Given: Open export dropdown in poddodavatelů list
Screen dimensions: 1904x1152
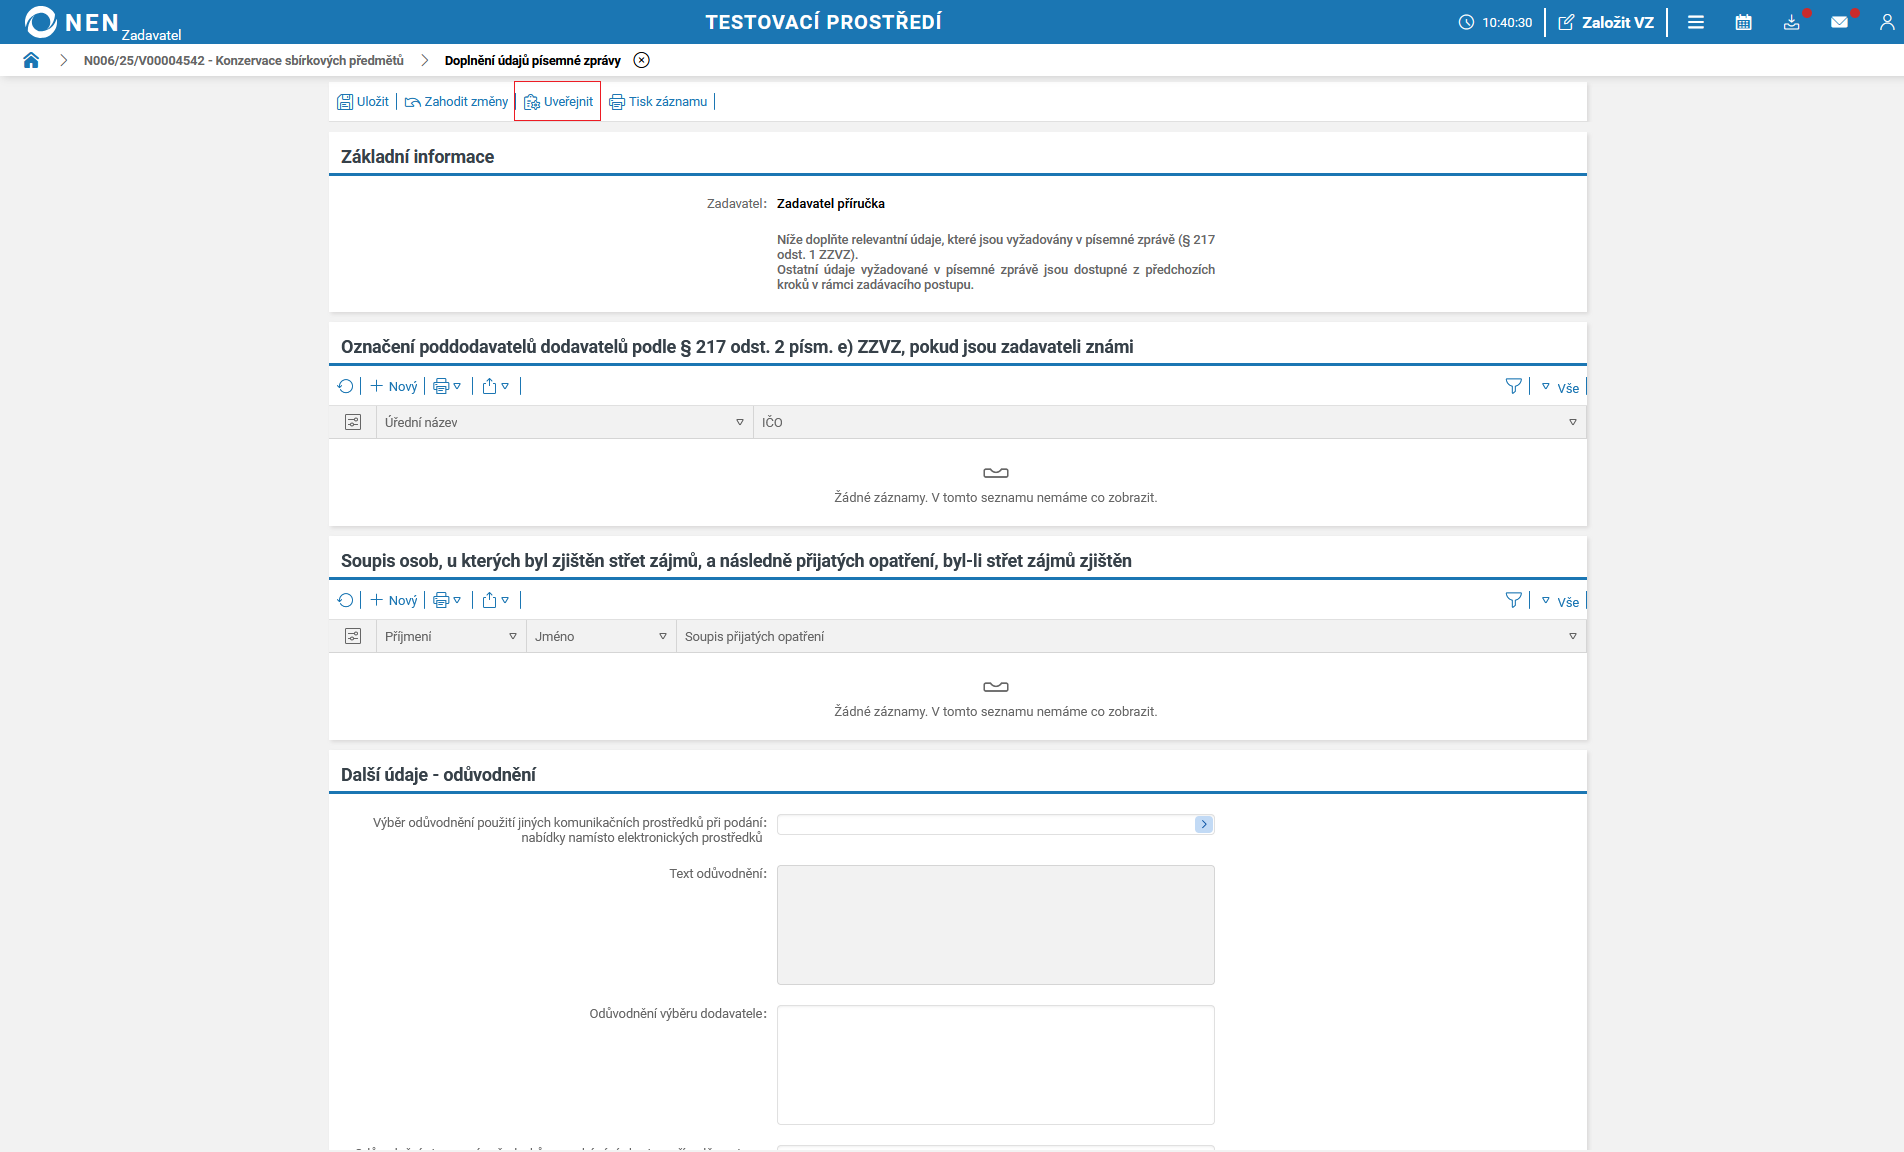Looking at the screenshot, I should pos(496,386).
